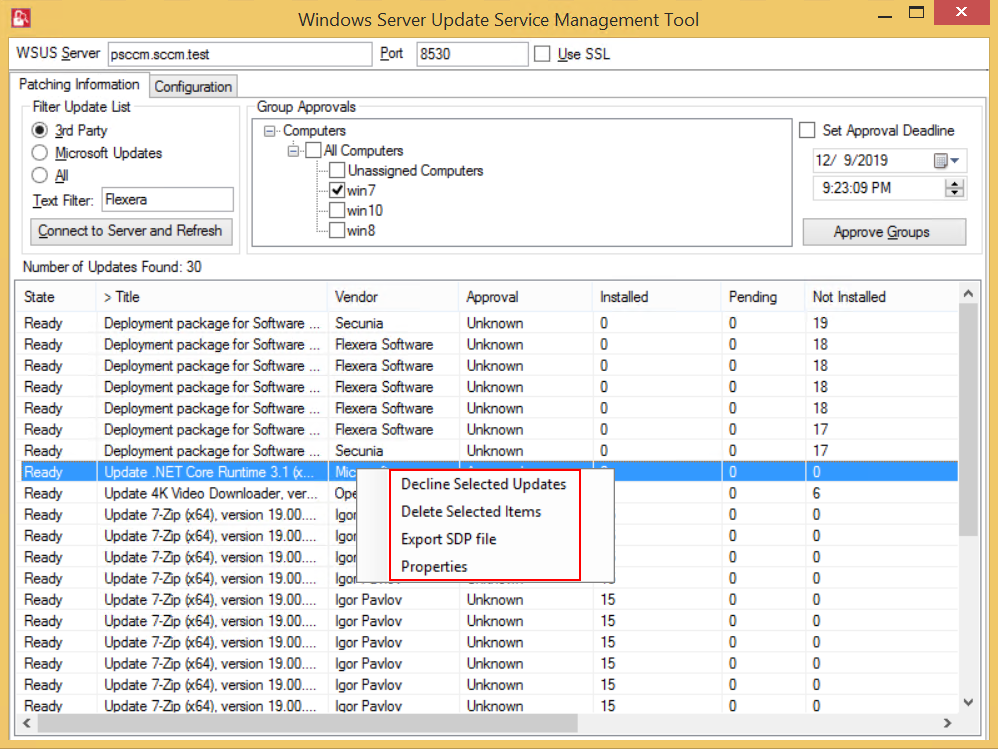The width and height of the screenshot is (998, 749).
Task: Collapse the All Computers tree node
Action: click(294, 151)
